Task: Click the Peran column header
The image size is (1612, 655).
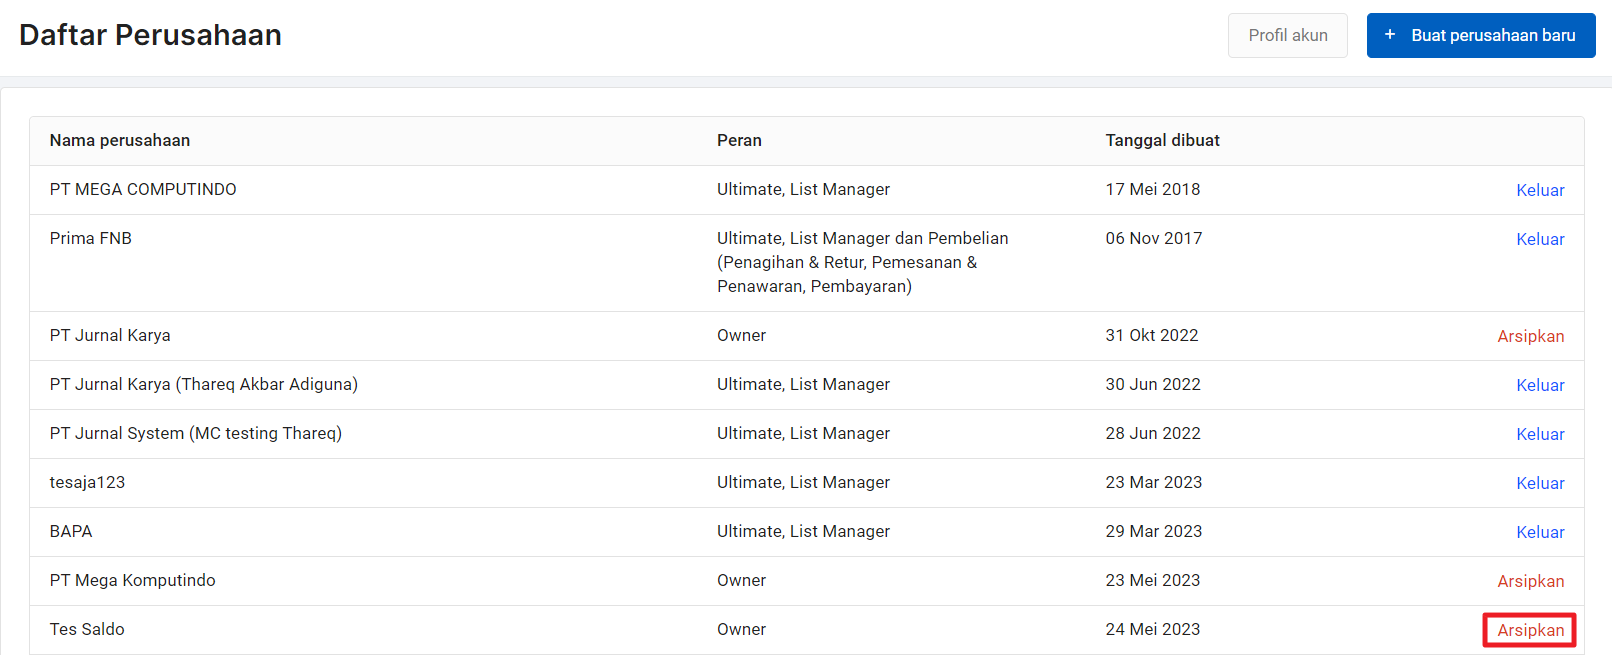Action: (x=739, y=140)
